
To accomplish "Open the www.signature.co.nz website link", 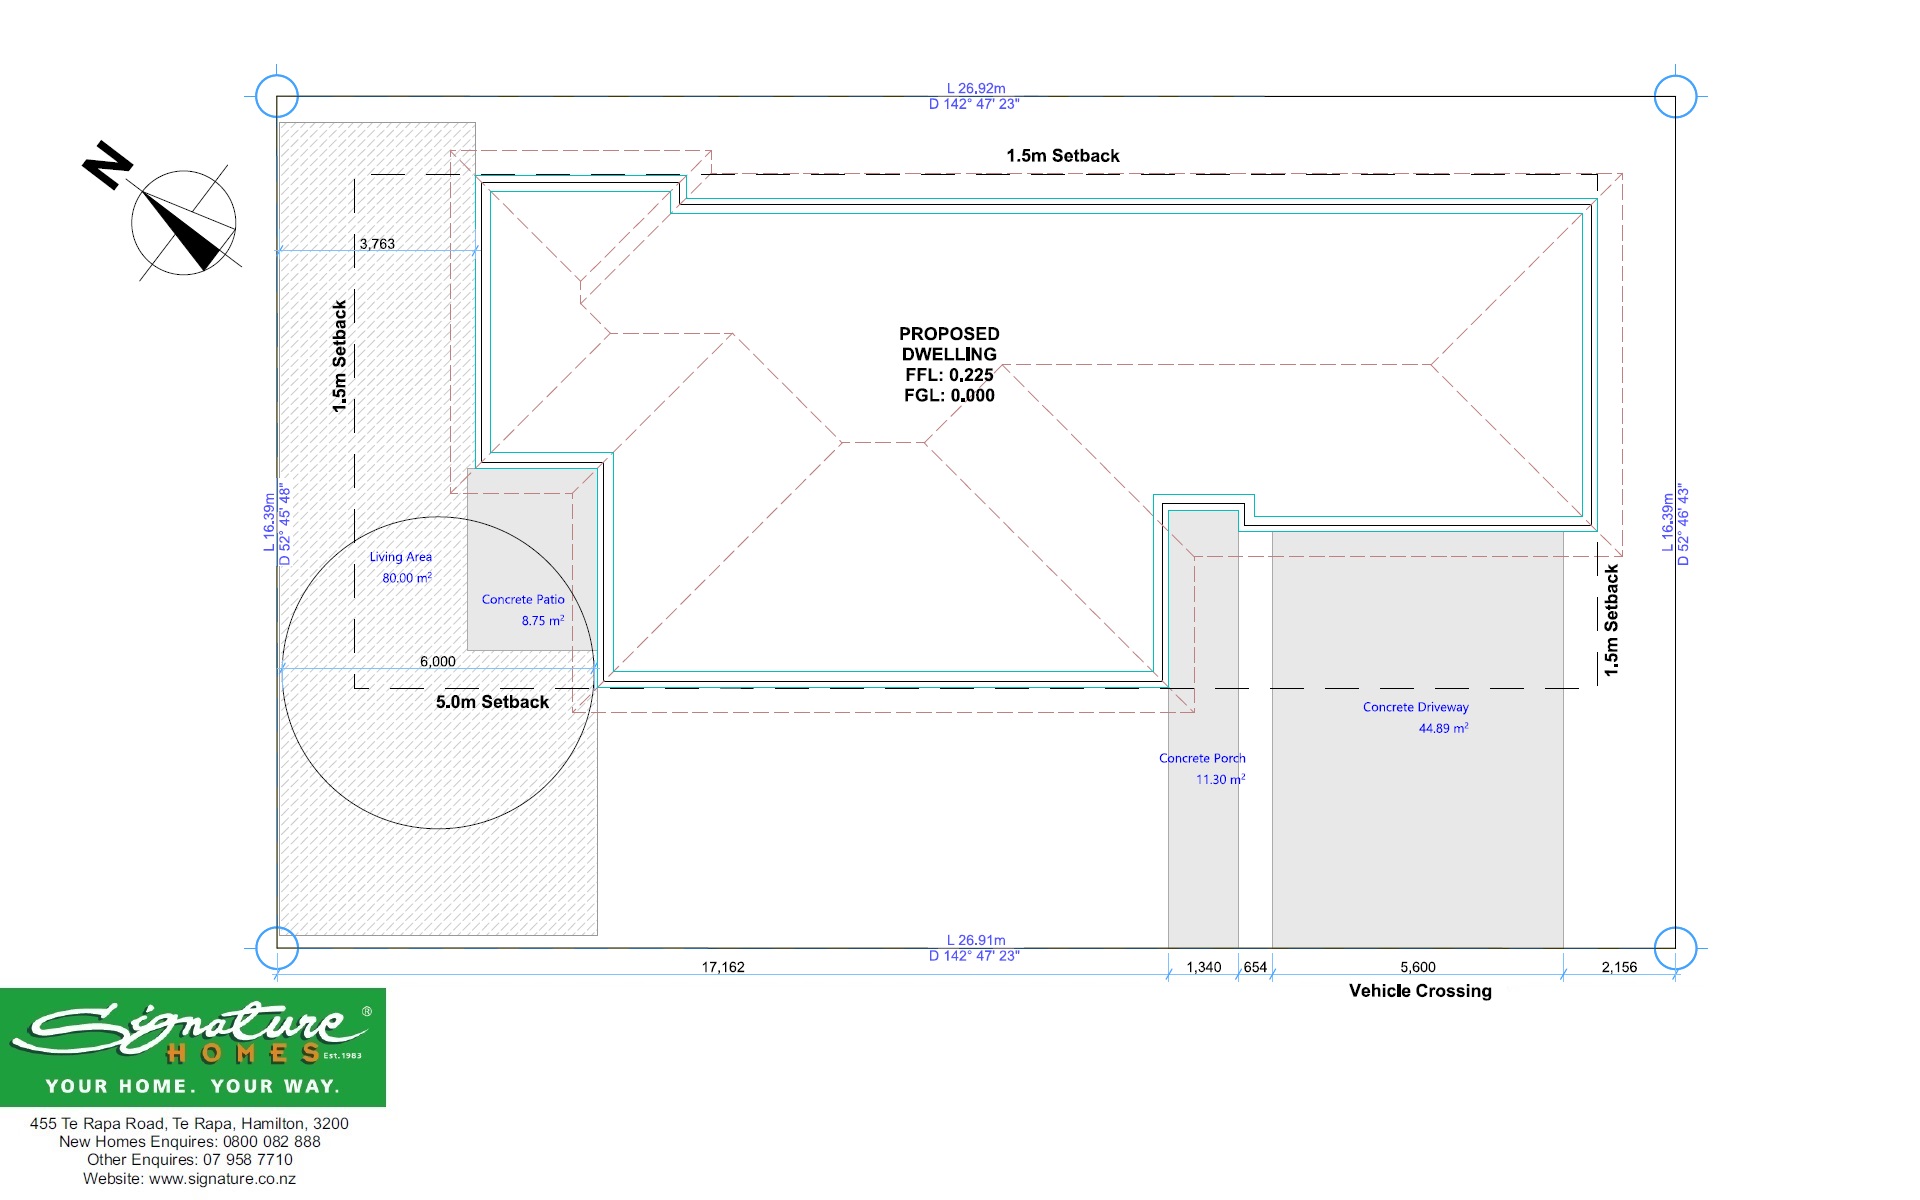I will (x=222, y=1178).
